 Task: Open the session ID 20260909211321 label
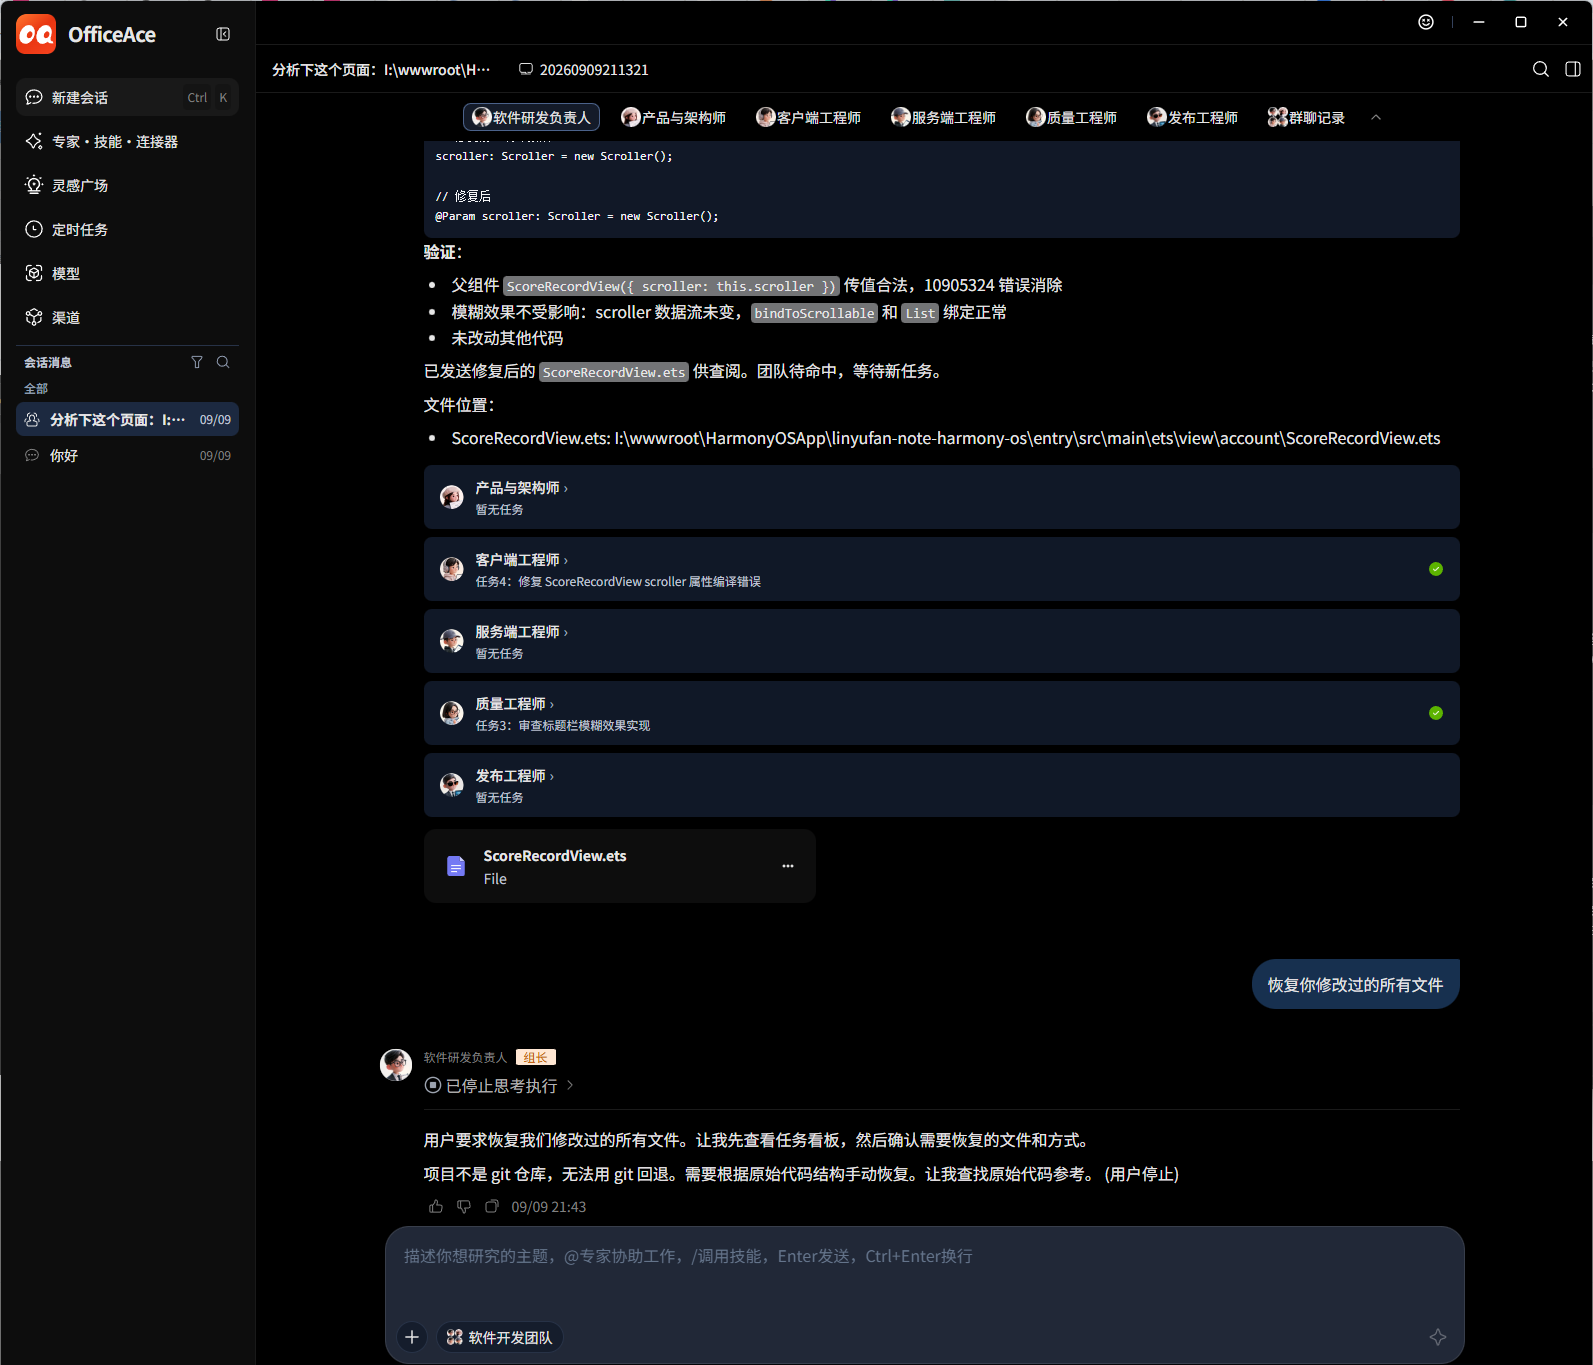pyautogui.click(x=584, y=70)
